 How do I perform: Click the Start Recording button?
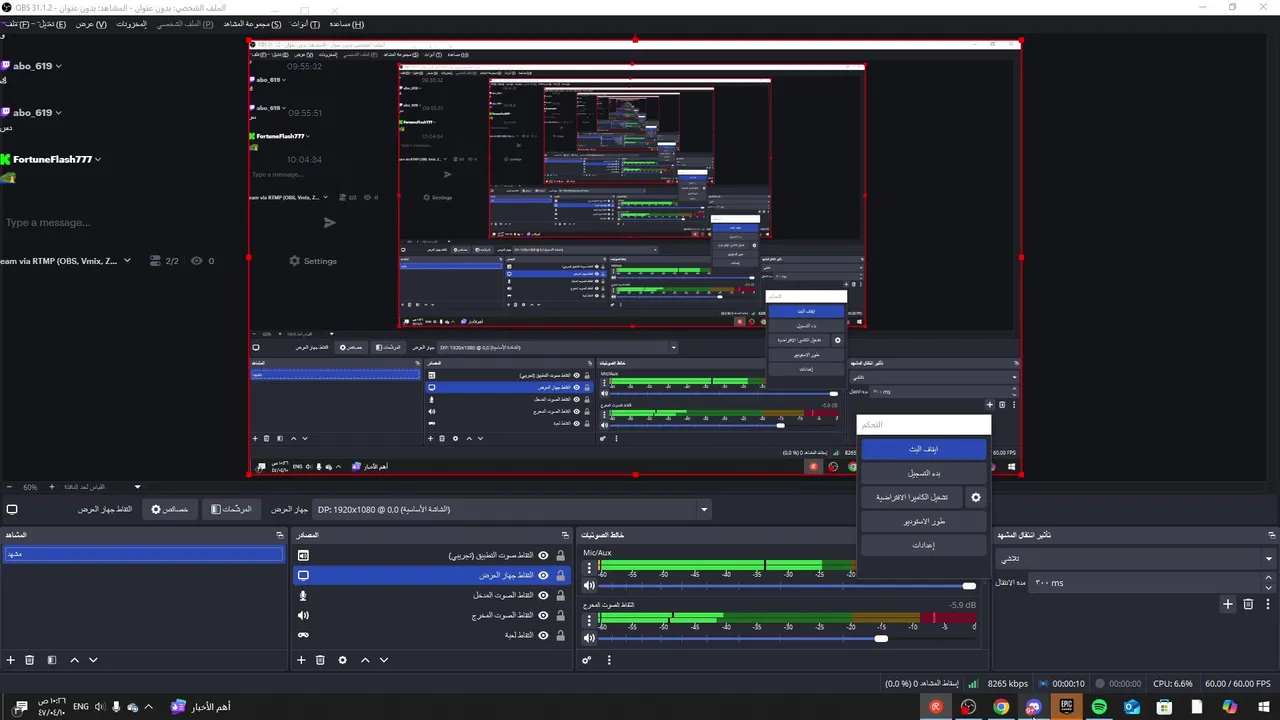pyautogui.click(x=923, y=473)
